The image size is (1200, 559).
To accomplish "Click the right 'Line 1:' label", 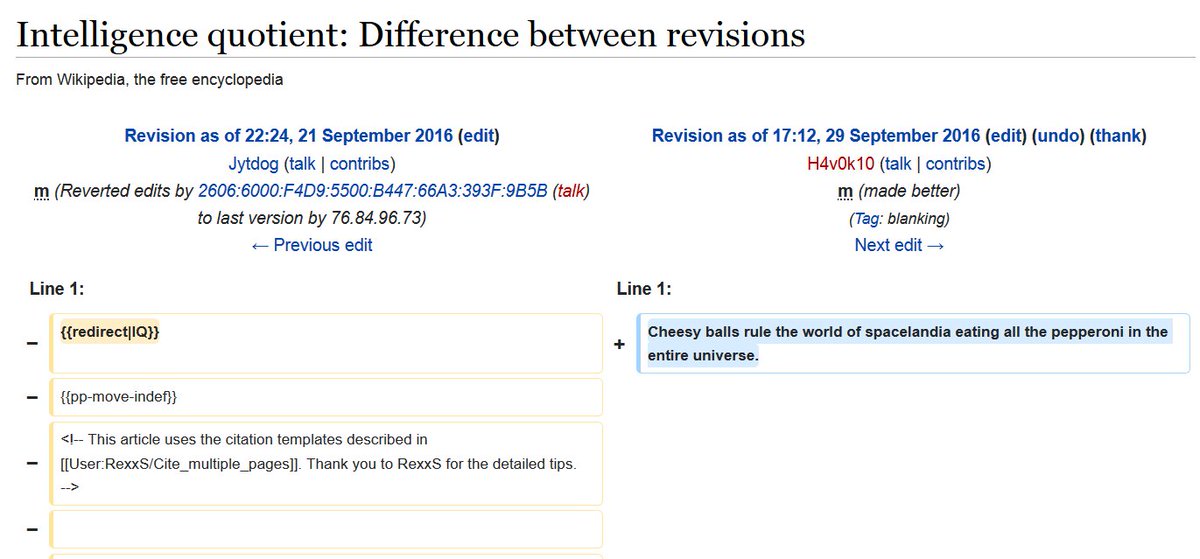I will (644, 289).
